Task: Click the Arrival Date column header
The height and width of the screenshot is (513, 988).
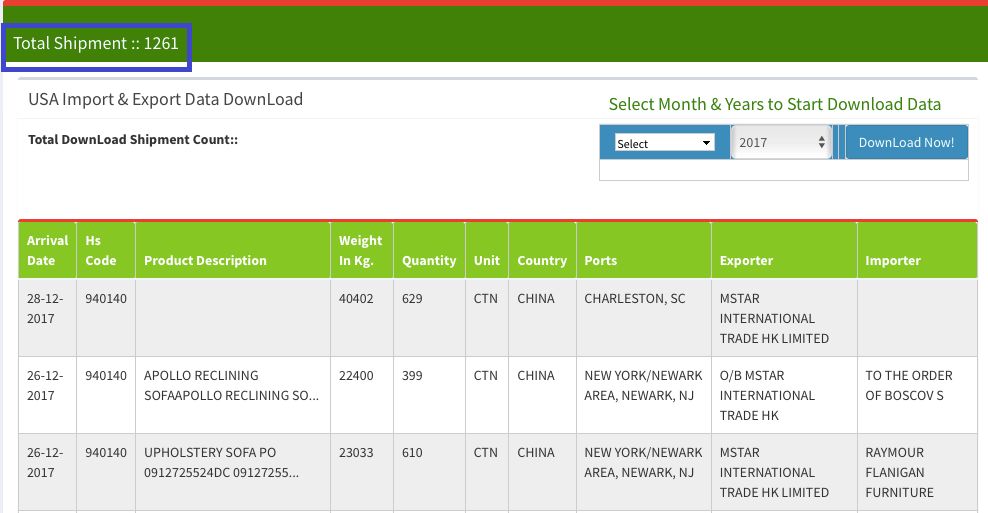Action: pyautogui.click(x=47, y=250)
